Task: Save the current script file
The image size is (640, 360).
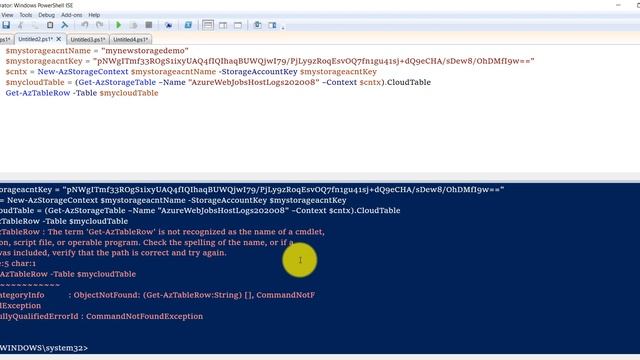Action: tap(6, 25)
